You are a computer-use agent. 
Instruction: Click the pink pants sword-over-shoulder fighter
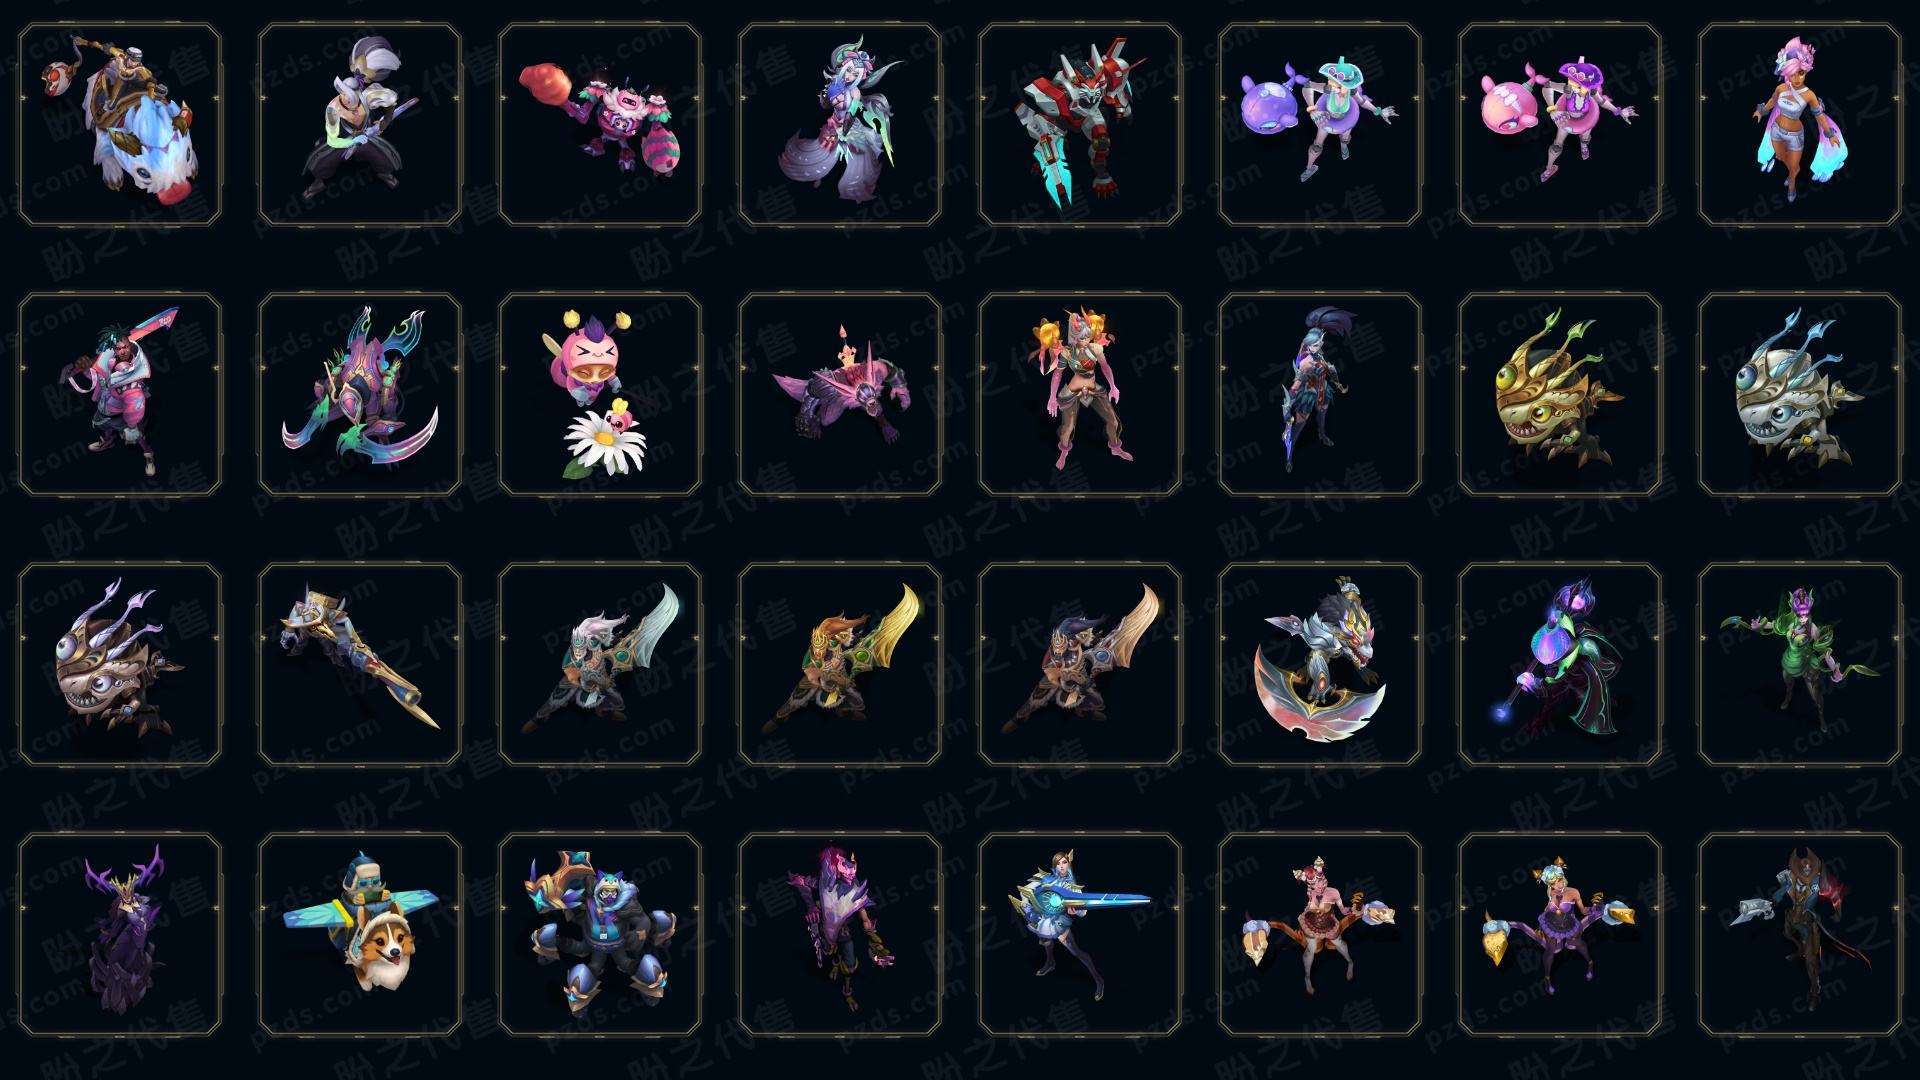click(120, 394)
